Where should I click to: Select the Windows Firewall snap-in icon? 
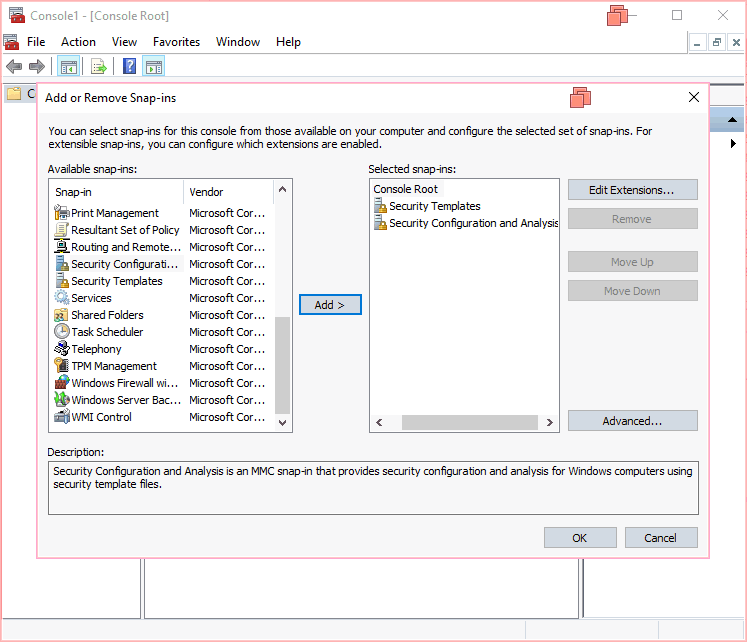62,383
